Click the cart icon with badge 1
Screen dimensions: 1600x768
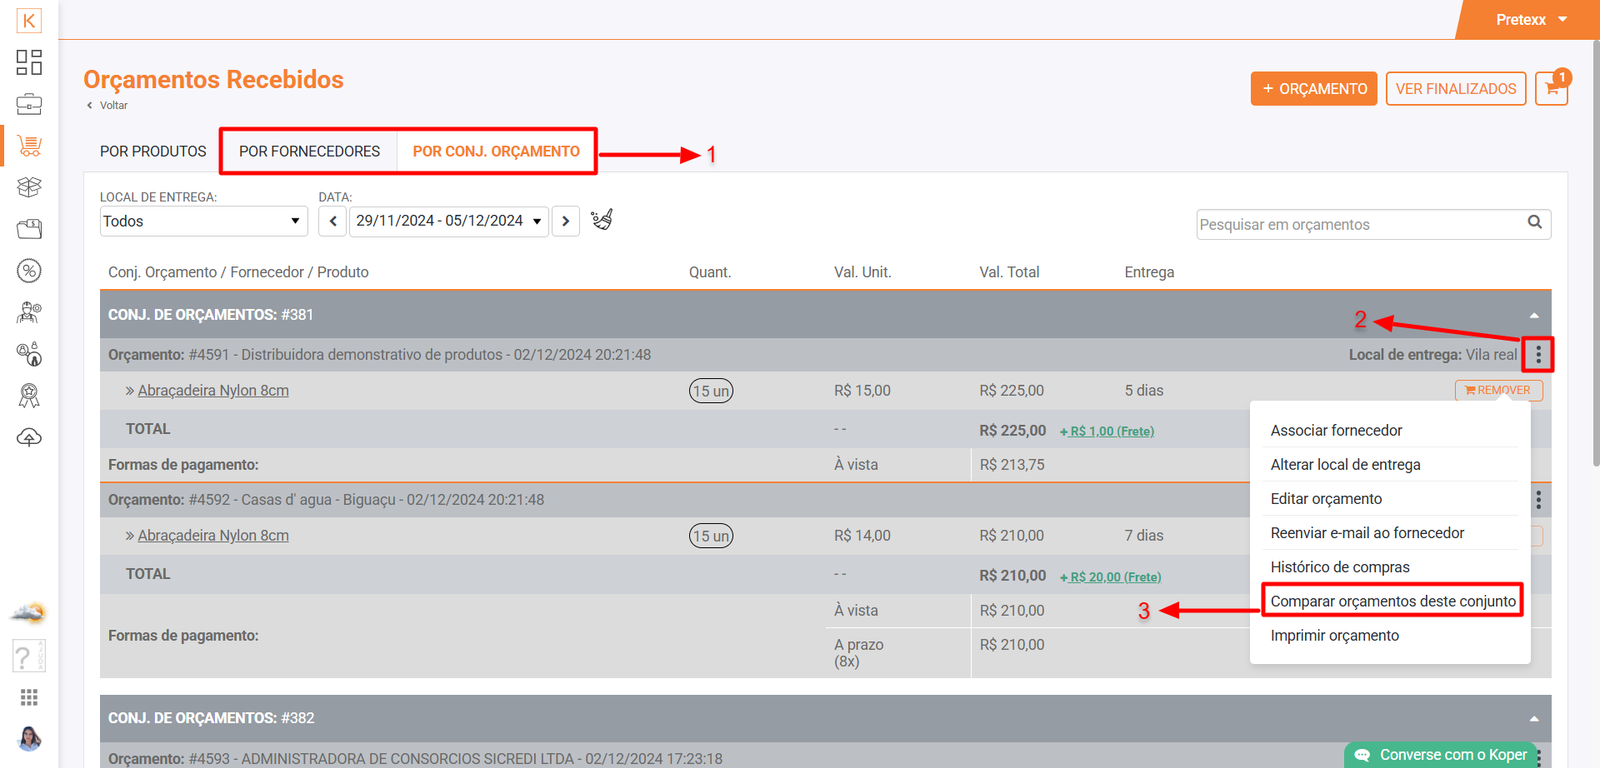(1551, 89)
